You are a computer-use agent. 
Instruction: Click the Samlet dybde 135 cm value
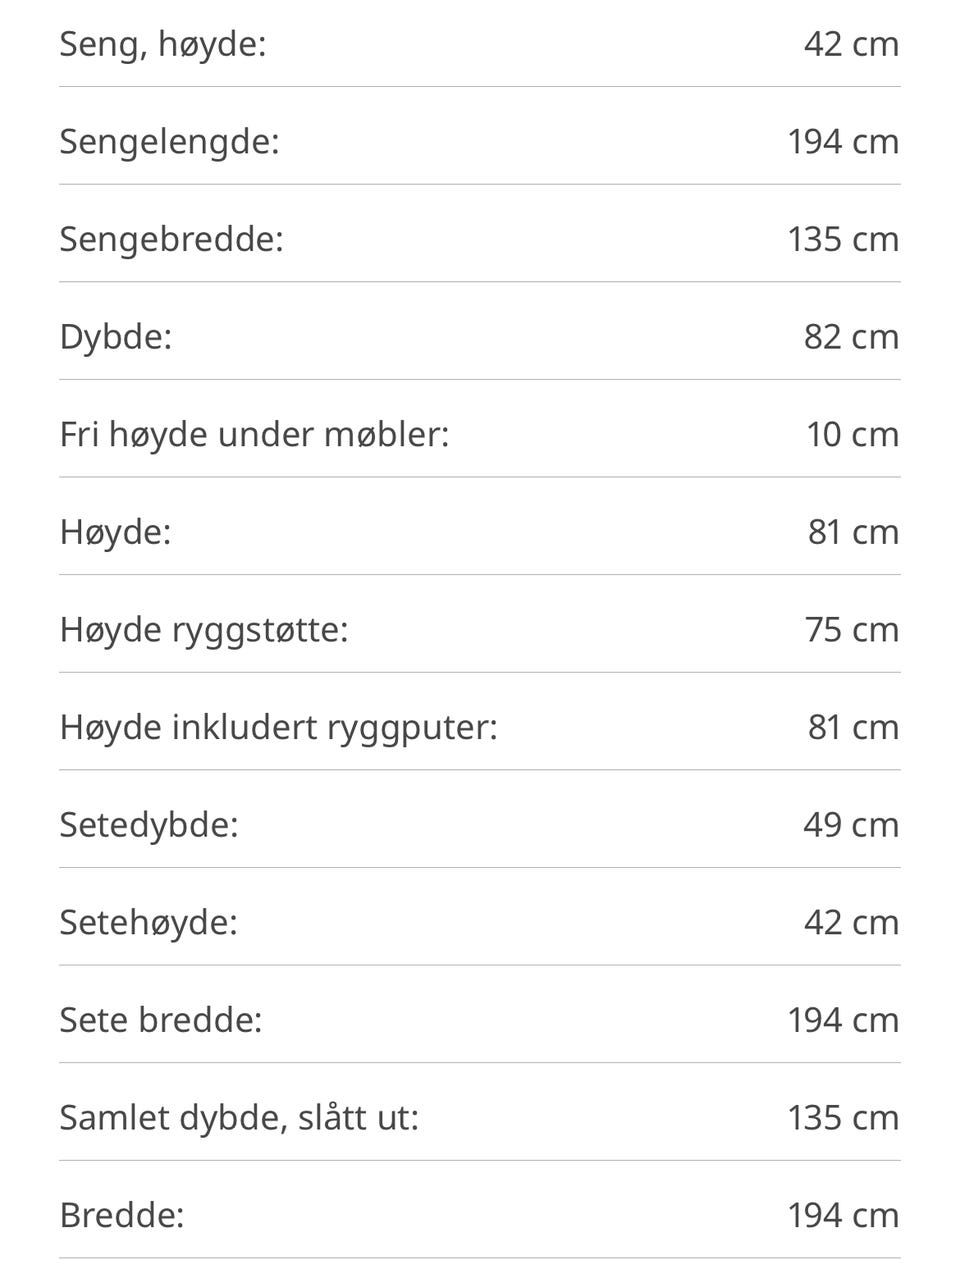tap(843, 1117)
